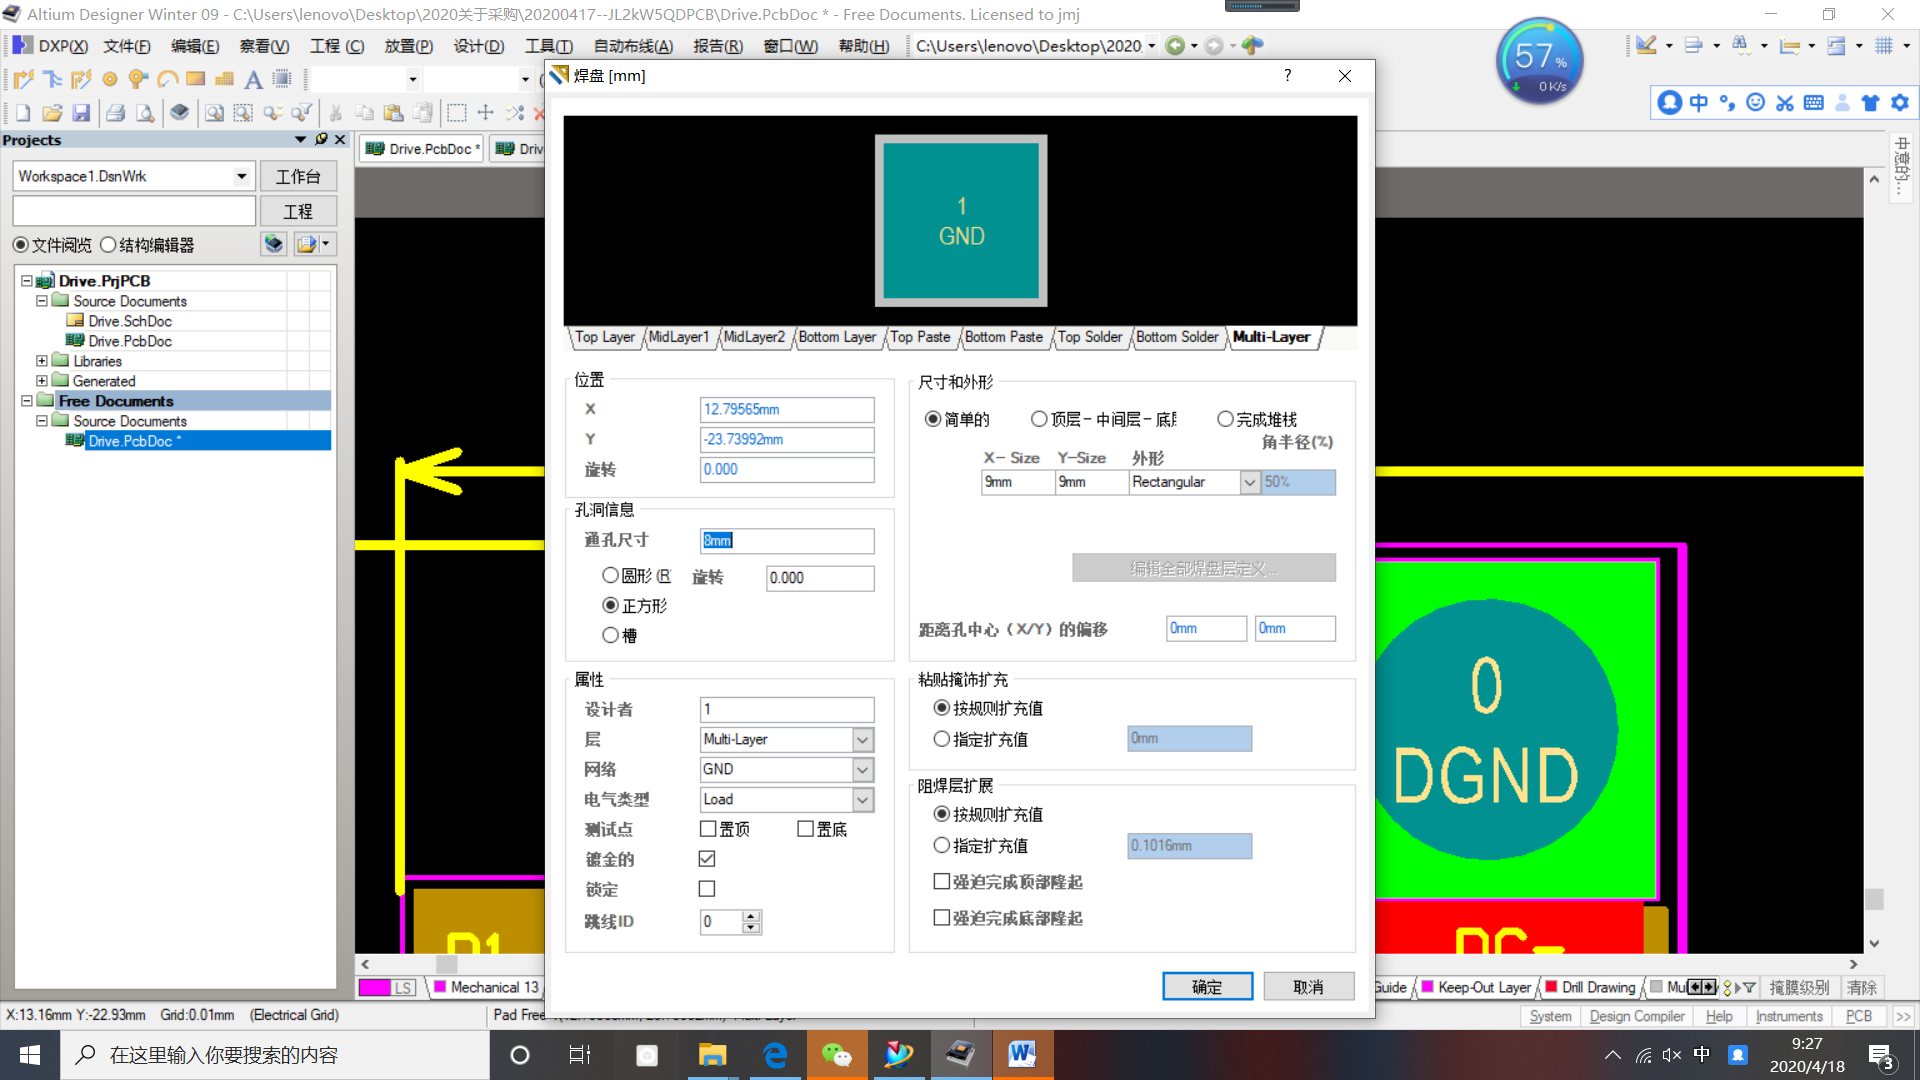Open the pad shape Rectangular dropdown

(x=1249, y=482)
